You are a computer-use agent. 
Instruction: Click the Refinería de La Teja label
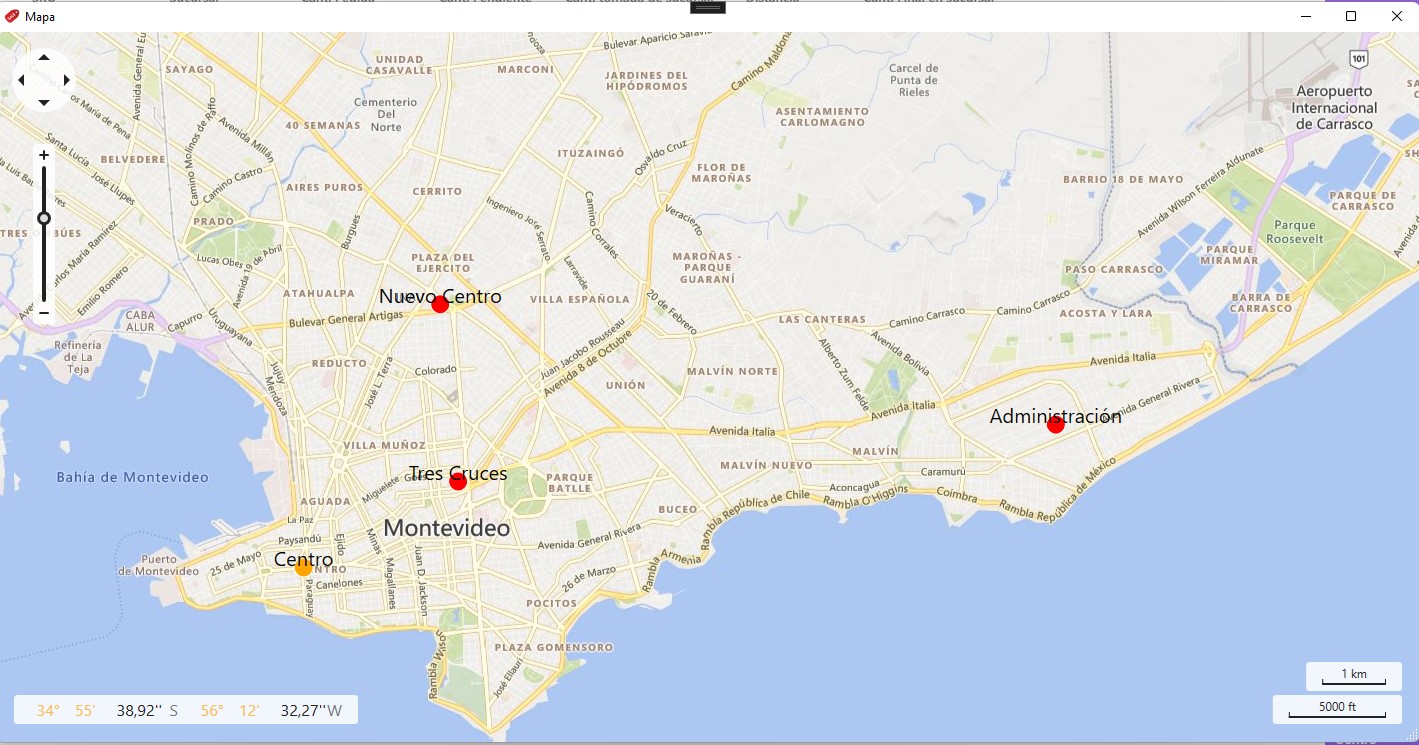pos(79,357)
